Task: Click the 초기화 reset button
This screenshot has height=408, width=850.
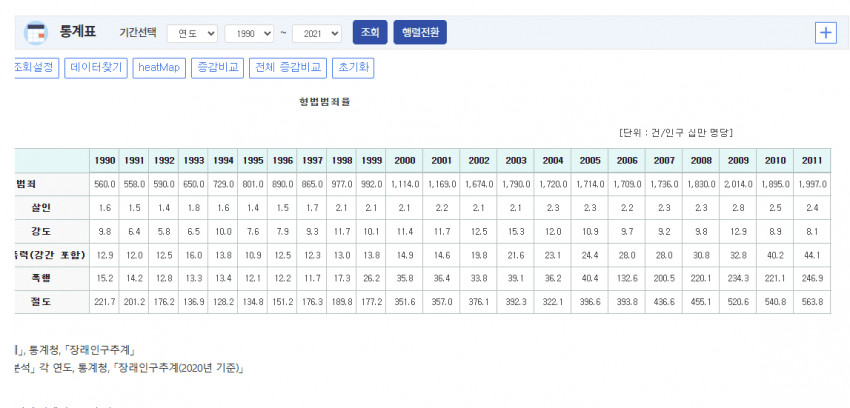Action: 352,68
